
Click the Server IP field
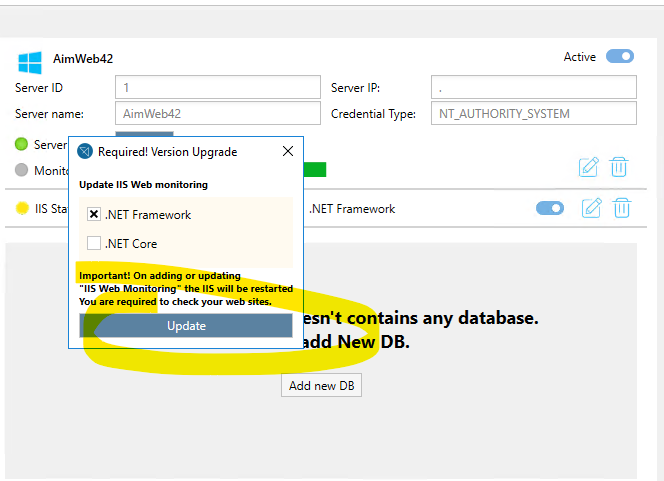click(x=534, y=87)
